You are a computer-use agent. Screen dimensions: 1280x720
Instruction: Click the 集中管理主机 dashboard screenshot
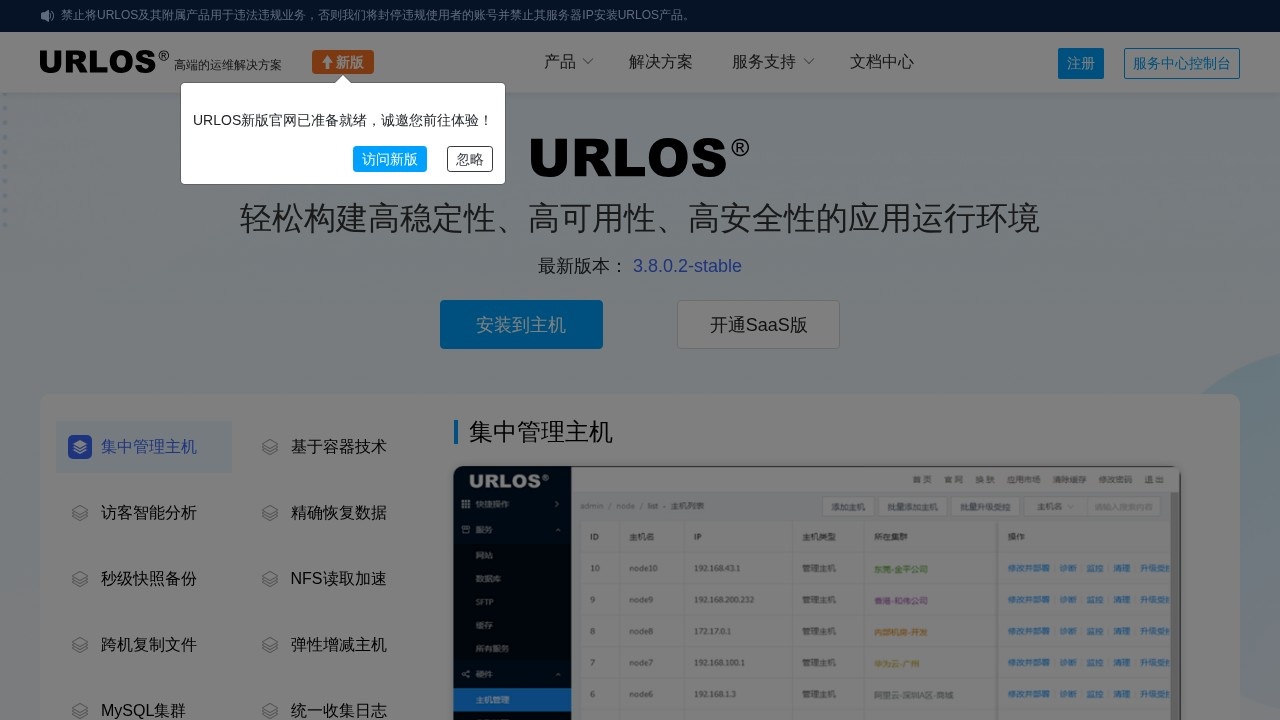coord(817,593)
